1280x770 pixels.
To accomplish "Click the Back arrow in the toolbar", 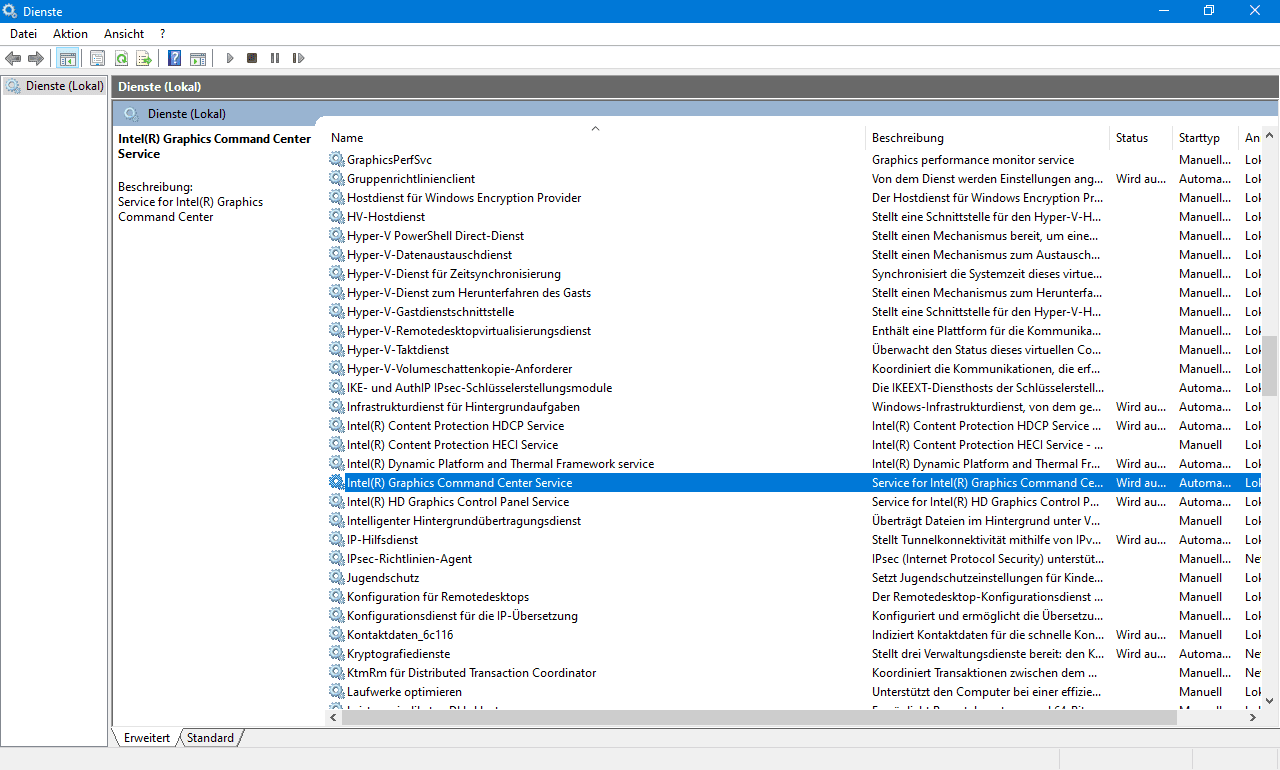I will click(x=13, y=58).
